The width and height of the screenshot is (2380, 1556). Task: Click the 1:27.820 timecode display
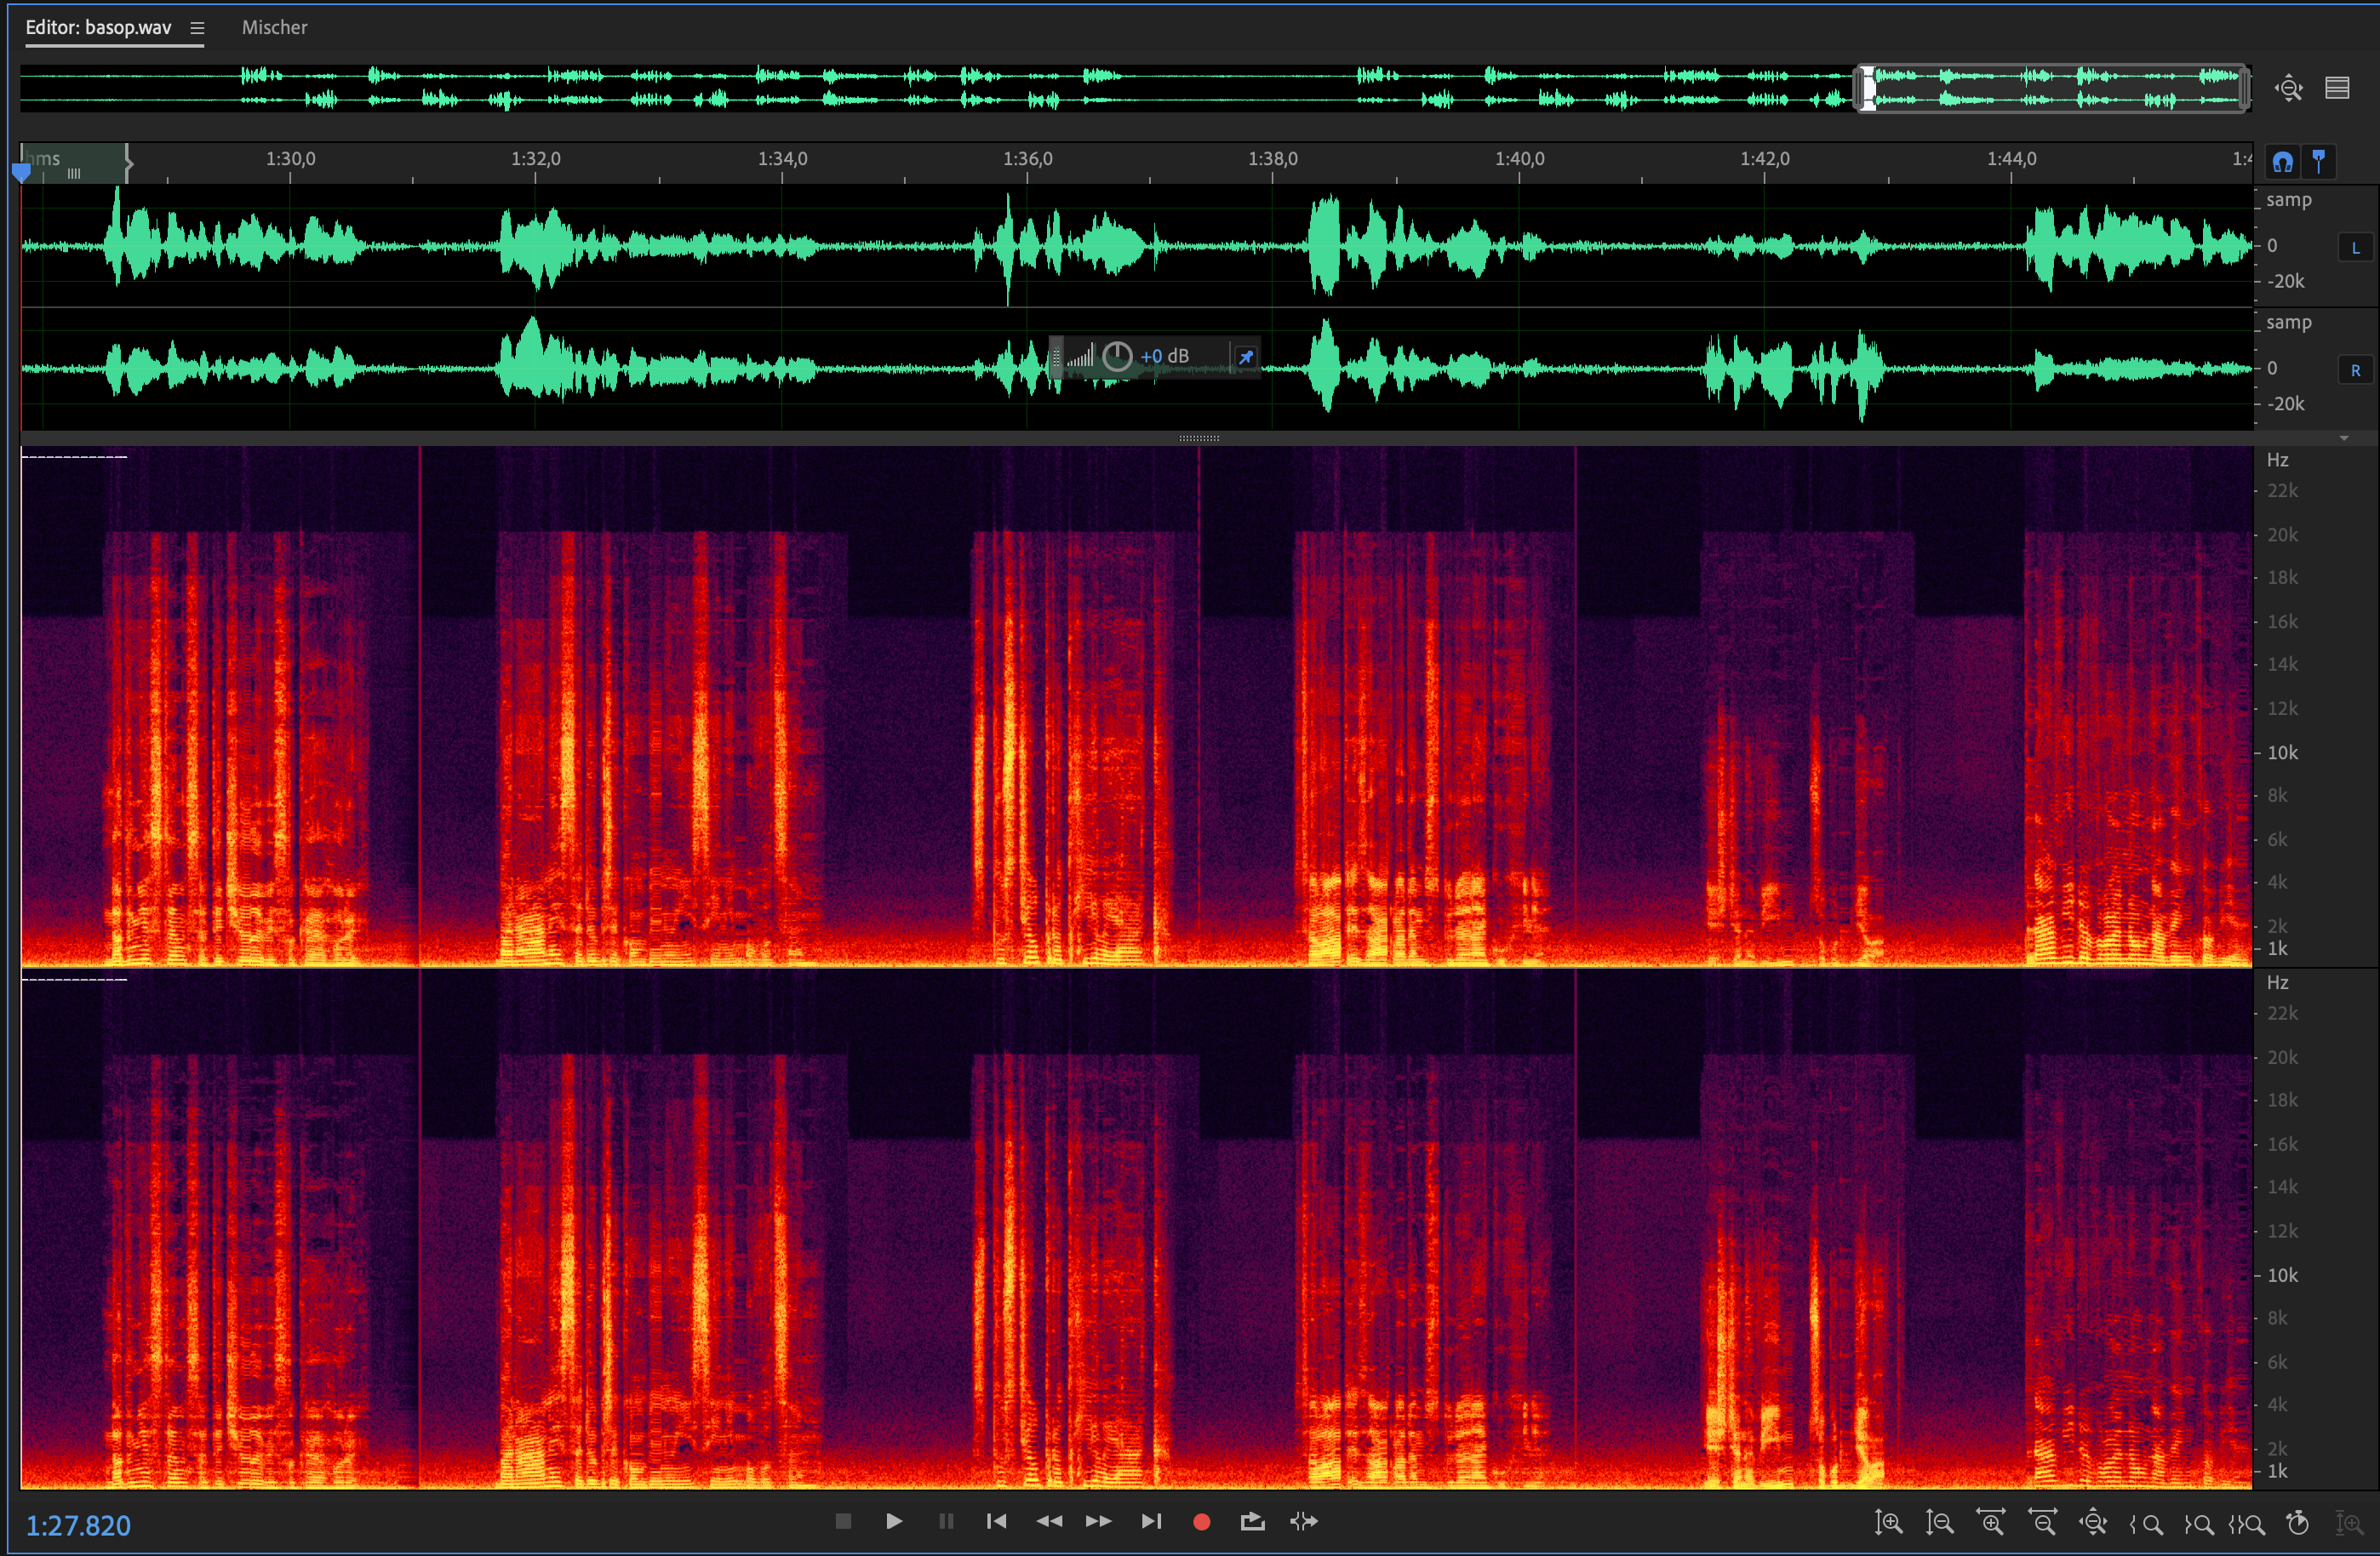click(x=78, y=1525)
